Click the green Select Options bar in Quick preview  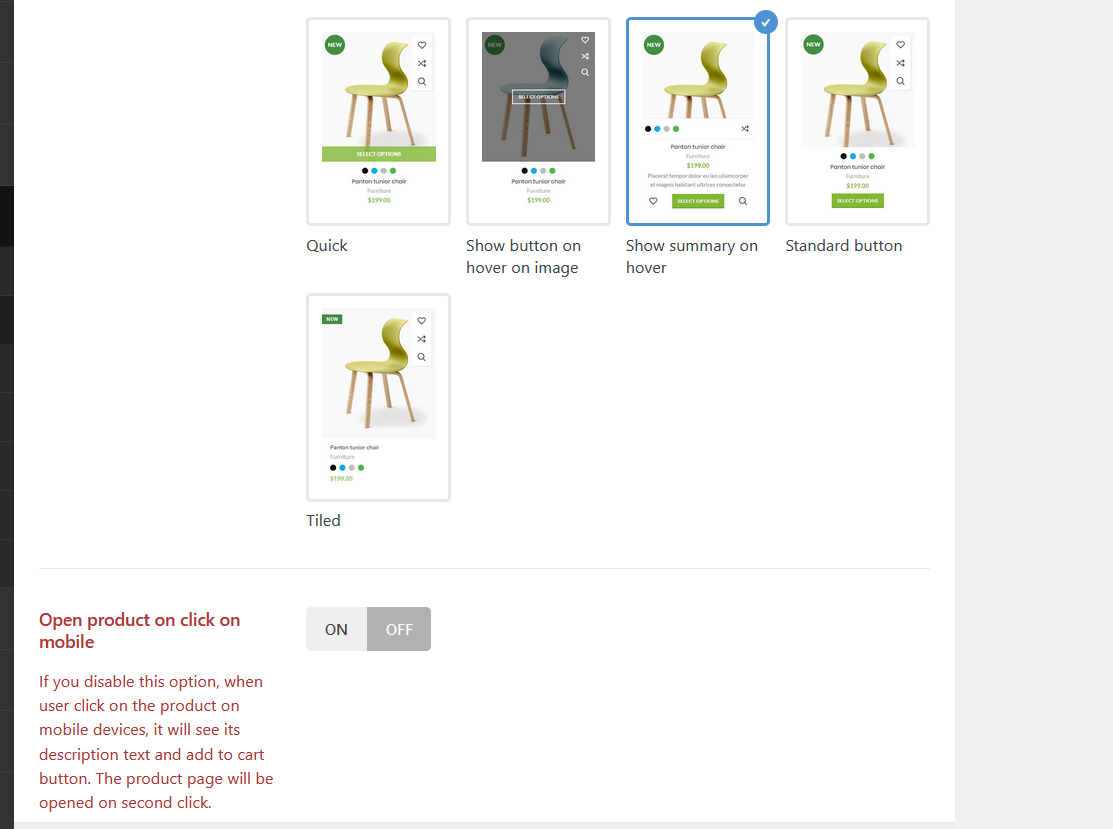pos(379,154)
